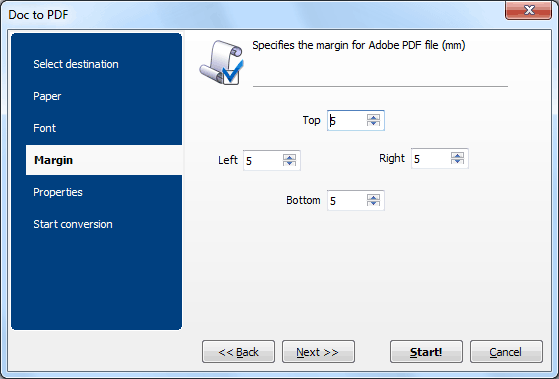Select the Margin step in sidebar
This screenshot has width=559, height=379.
click(104, 160)
